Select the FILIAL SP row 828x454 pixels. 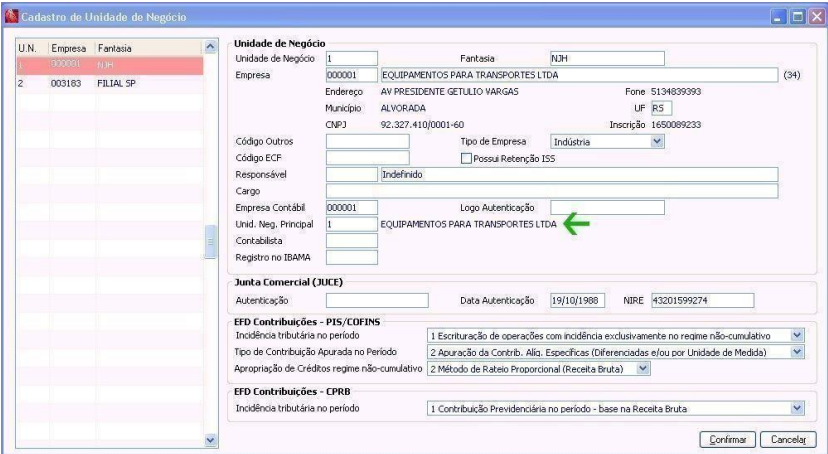pyautogui.click(x=110, y=83)
